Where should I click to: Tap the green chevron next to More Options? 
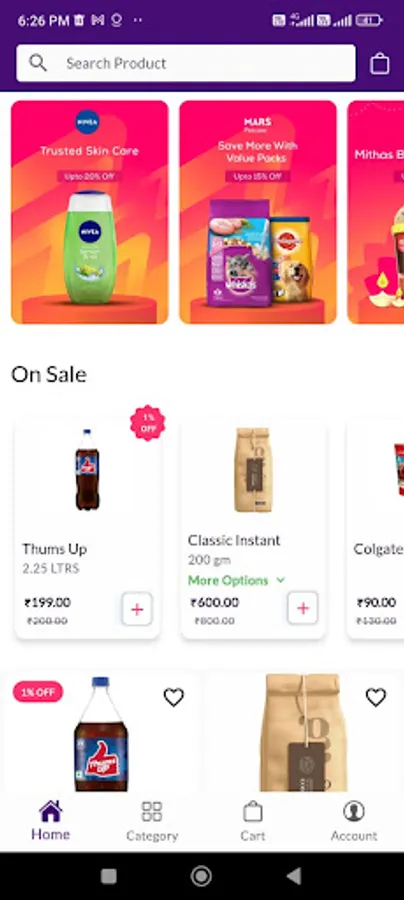281,580
